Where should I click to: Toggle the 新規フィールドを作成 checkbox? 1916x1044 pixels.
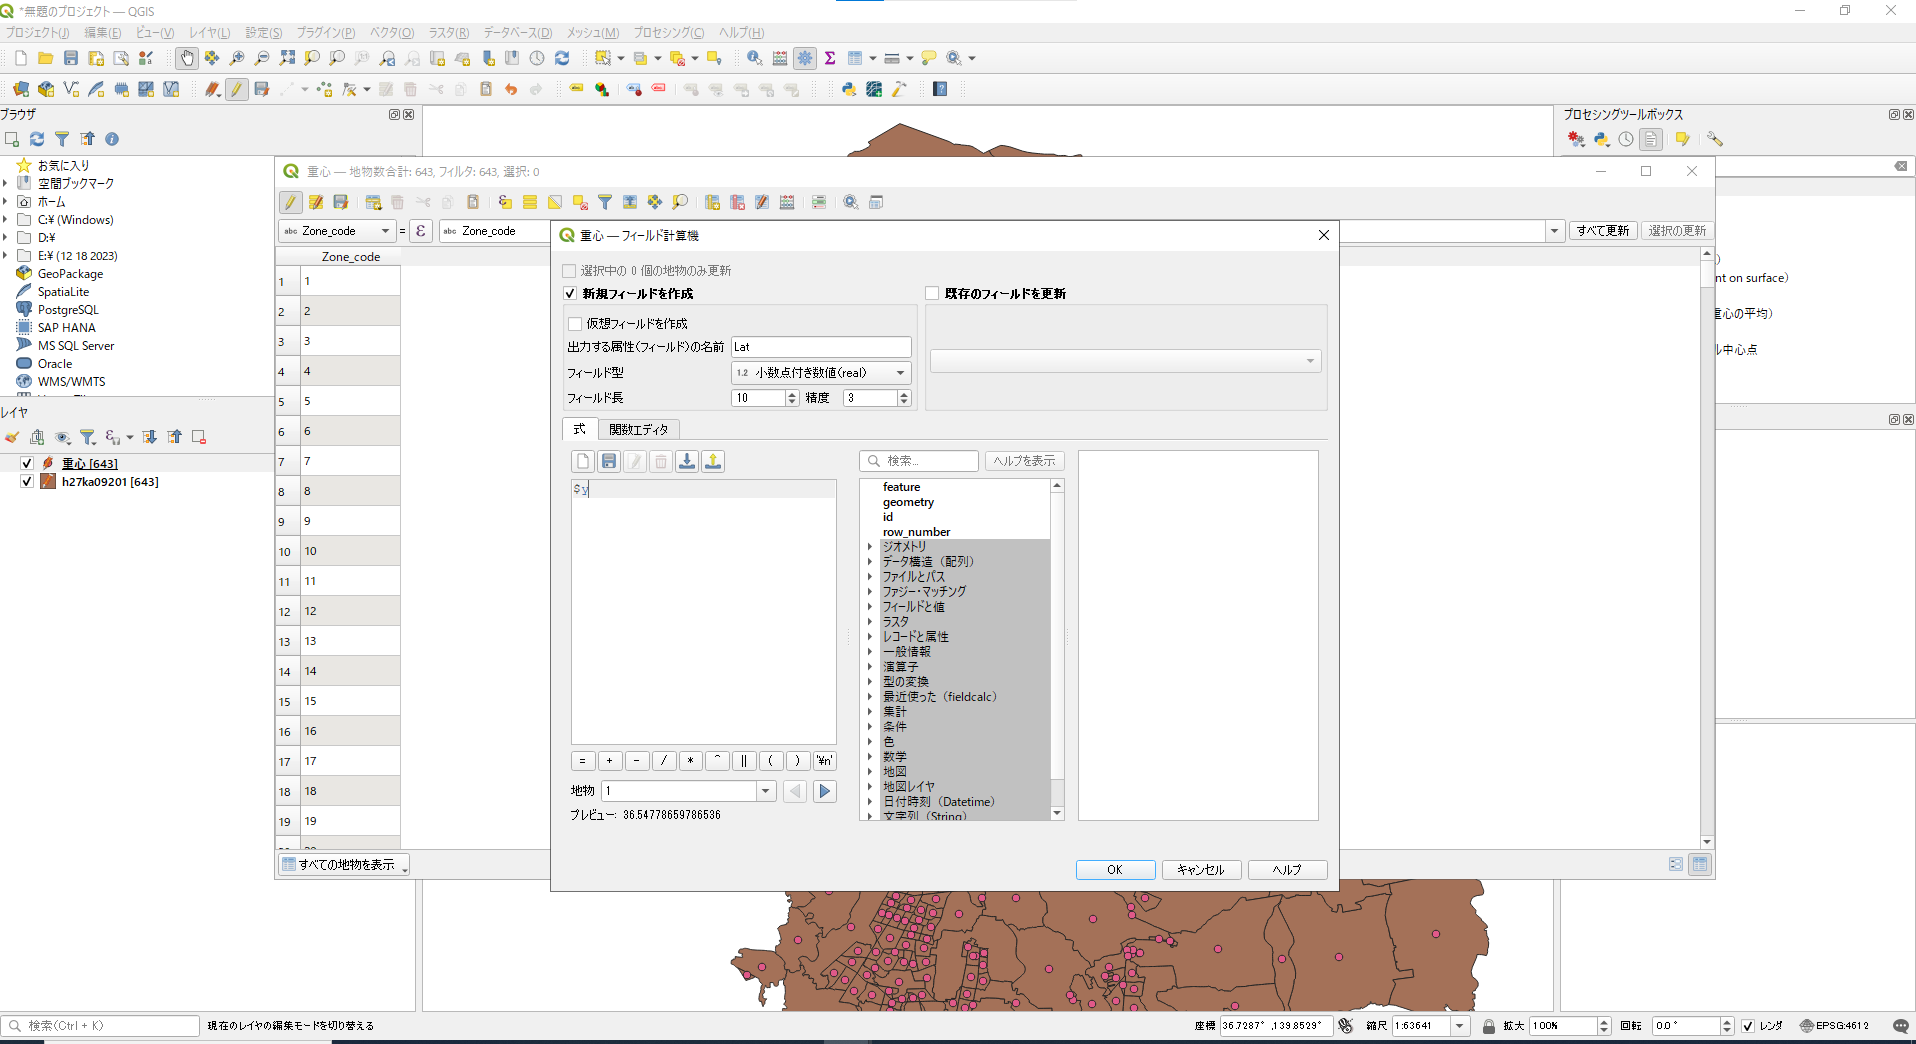pyautogui.click(x=571, y=294)
